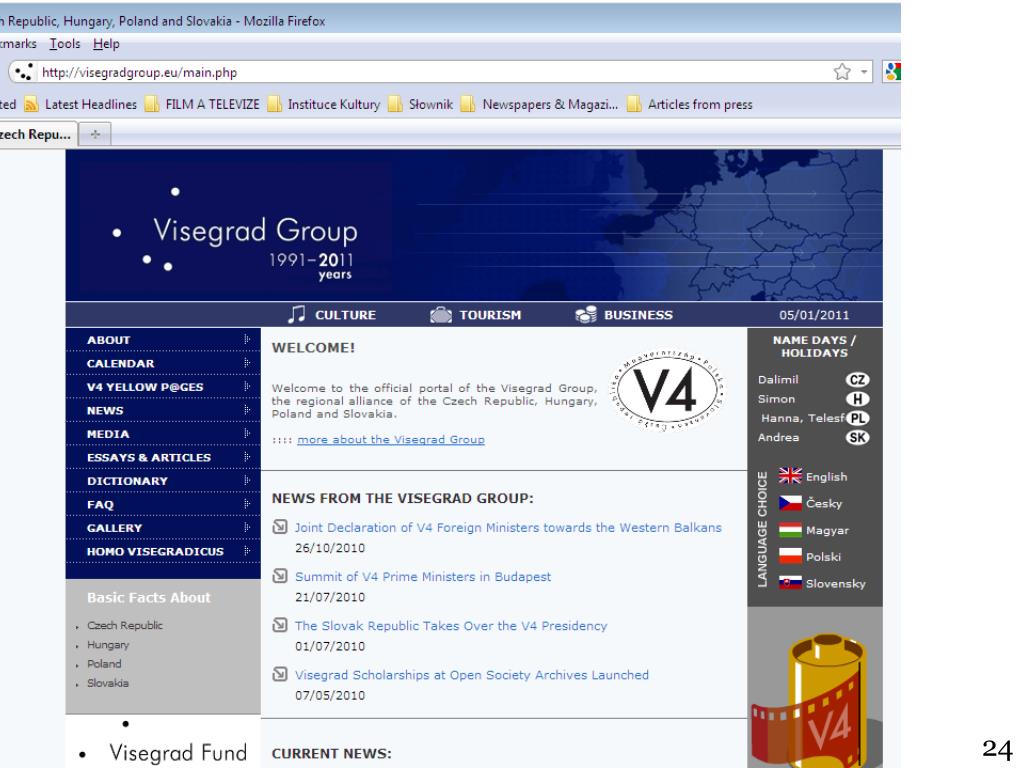This screenshot has height=768, width=1024.
Task: Open the Articles from press bookmark folder
Action: [x=690, y=104]
